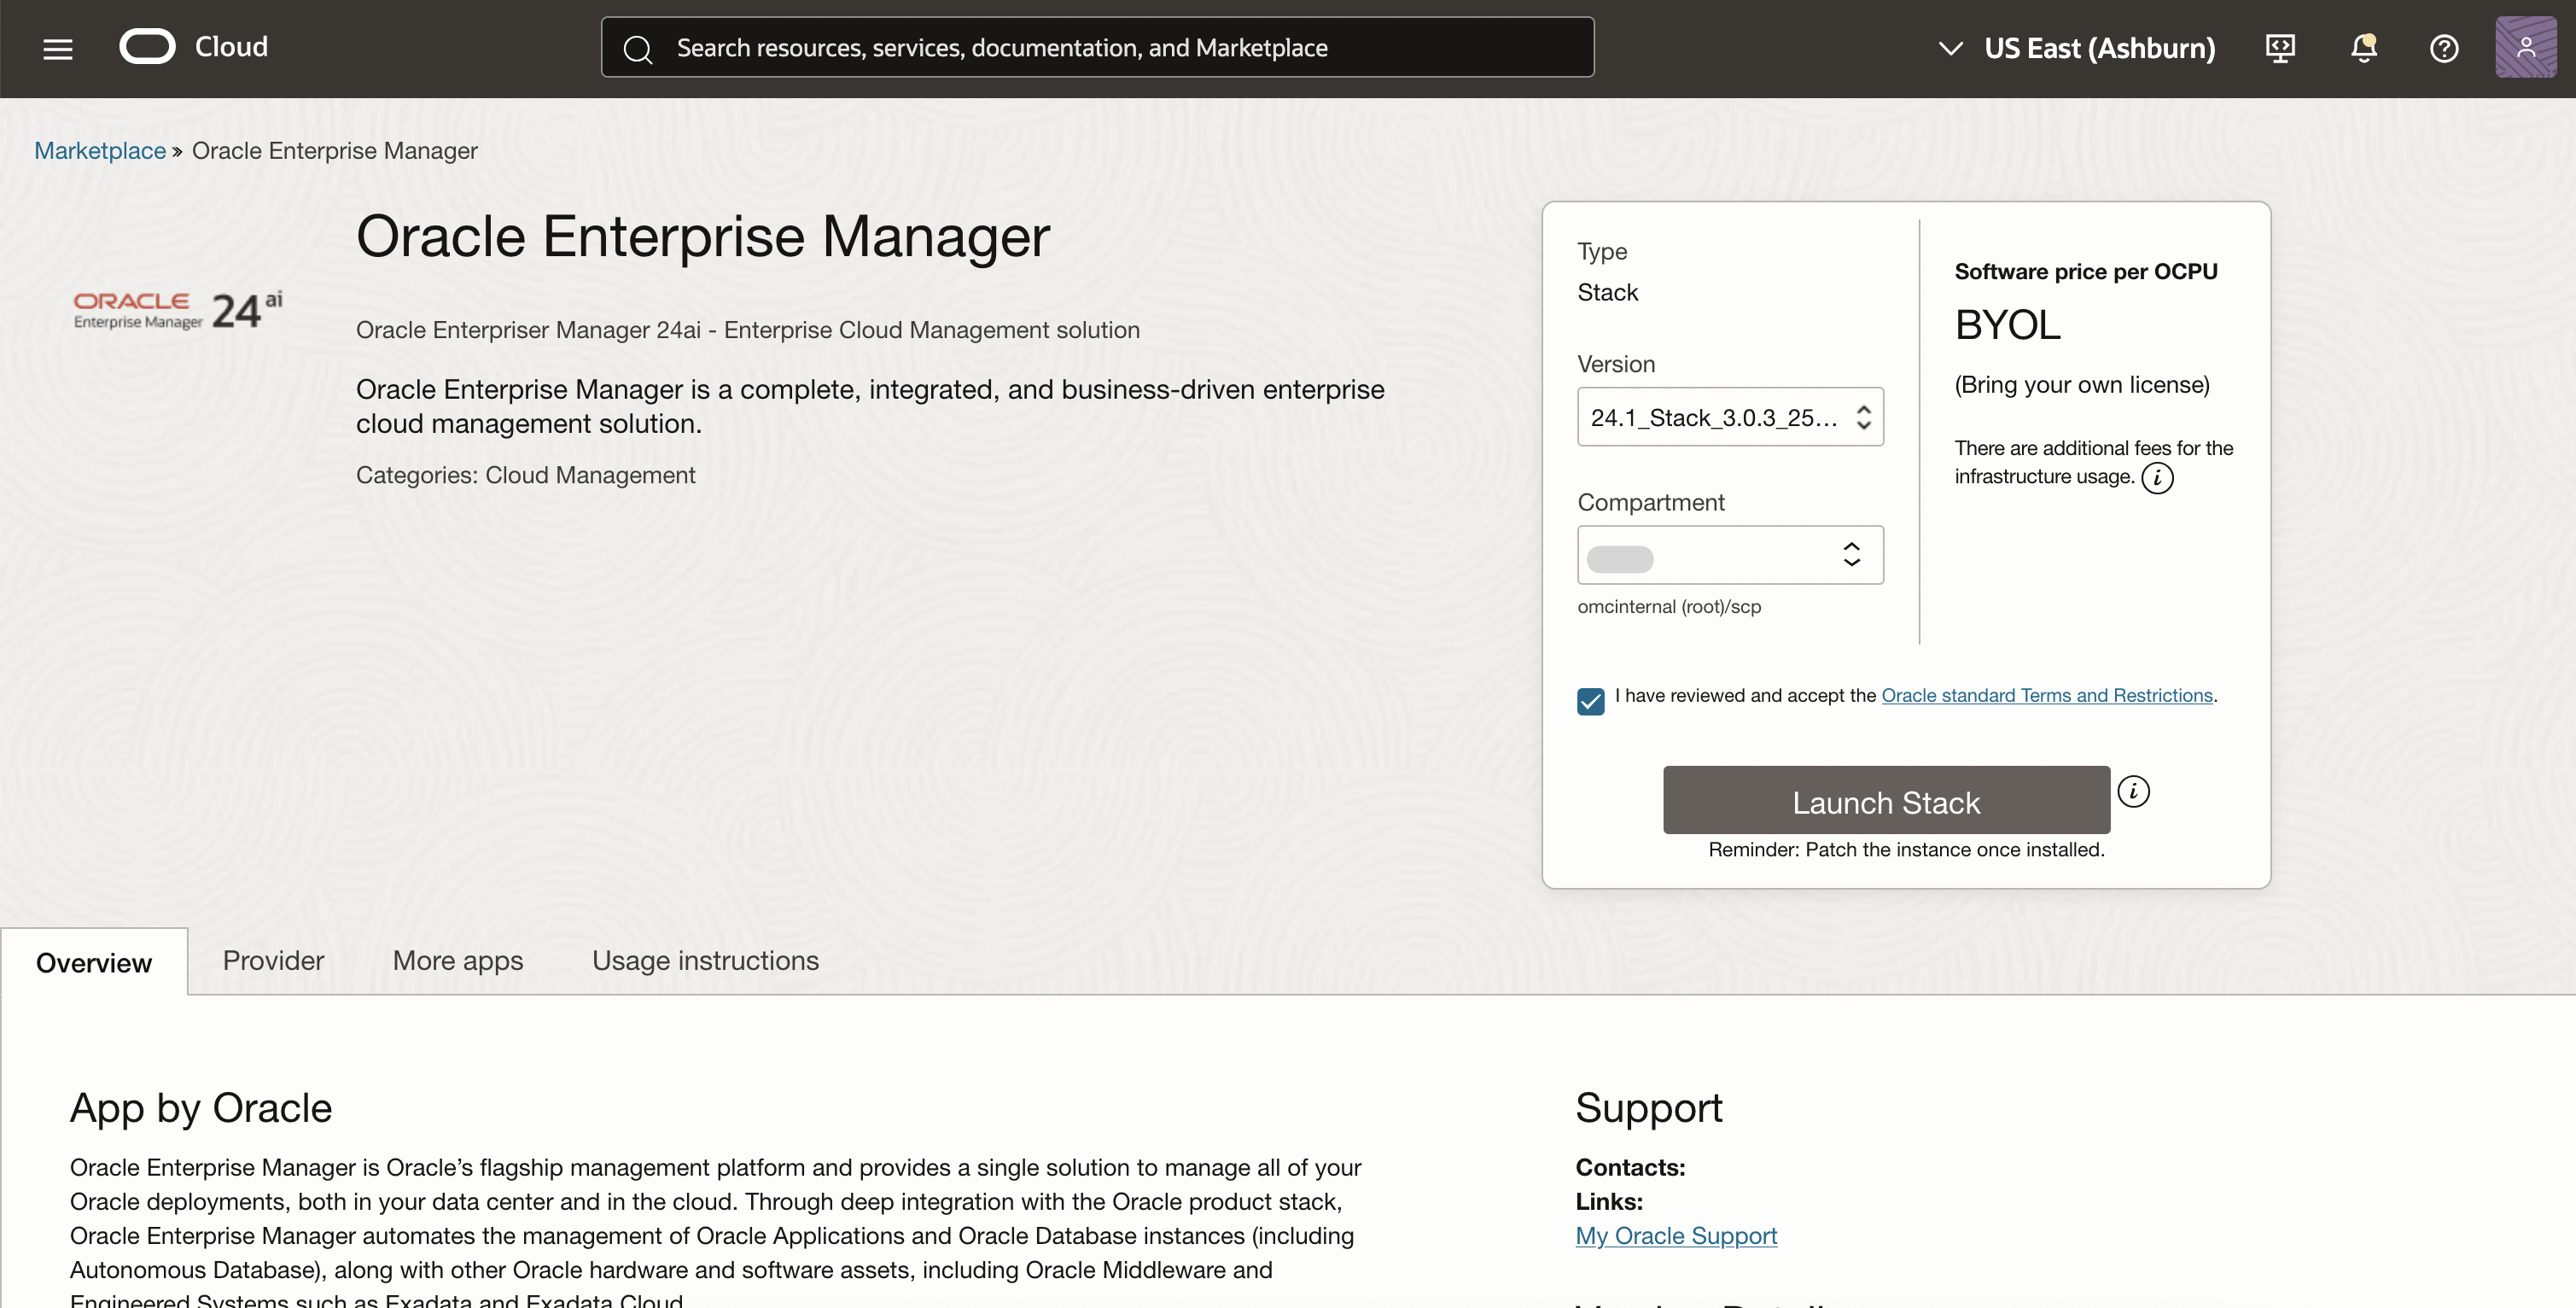This screenshot has height=1308, width=2576.
Task: Open the hamburger navigation menu
Action: tap(58, 48)
